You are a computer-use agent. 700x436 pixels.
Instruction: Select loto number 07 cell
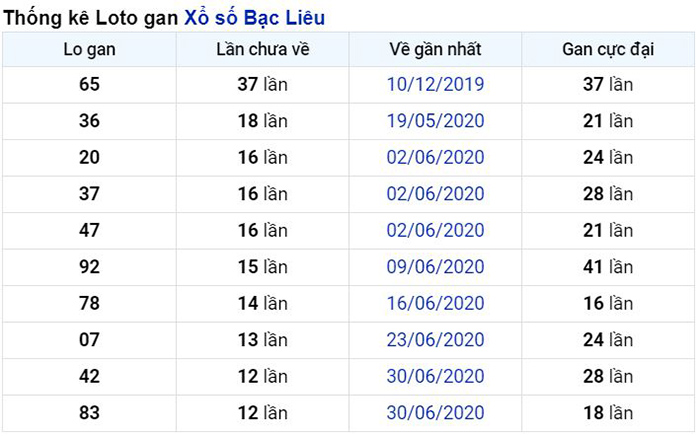[x=89, y=340]
